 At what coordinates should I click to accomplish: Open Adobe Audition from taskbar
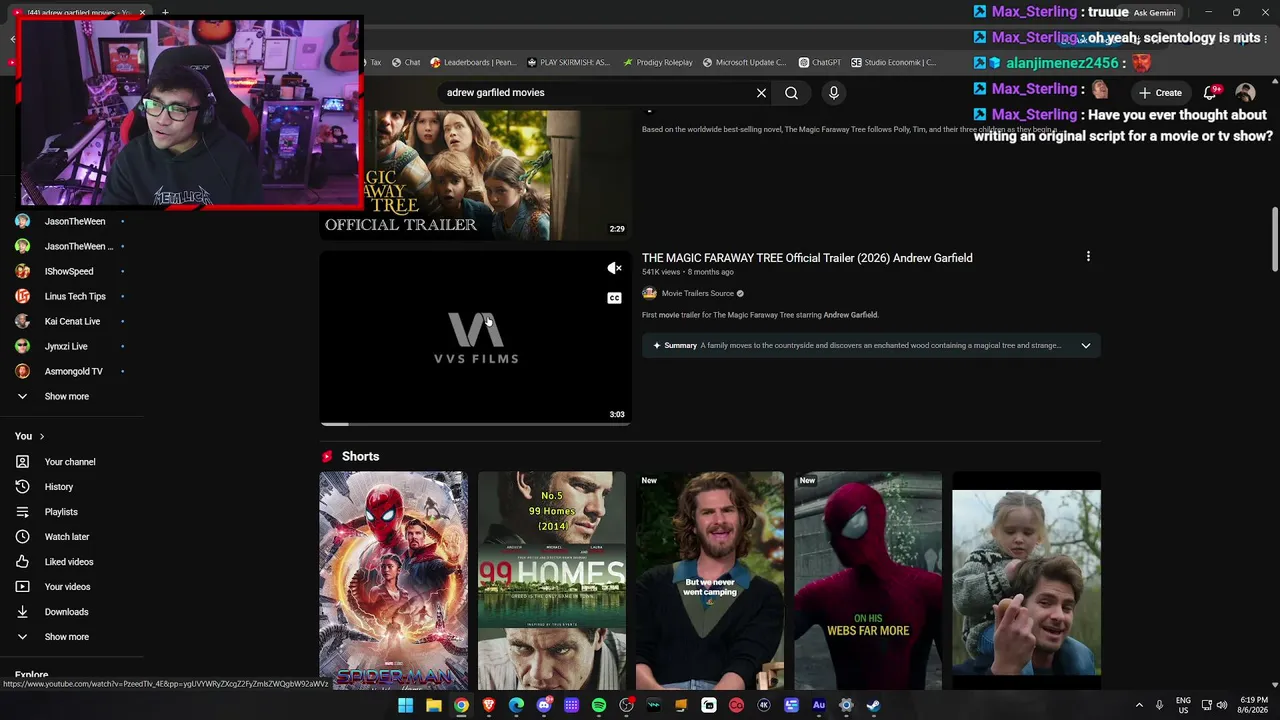819,705
